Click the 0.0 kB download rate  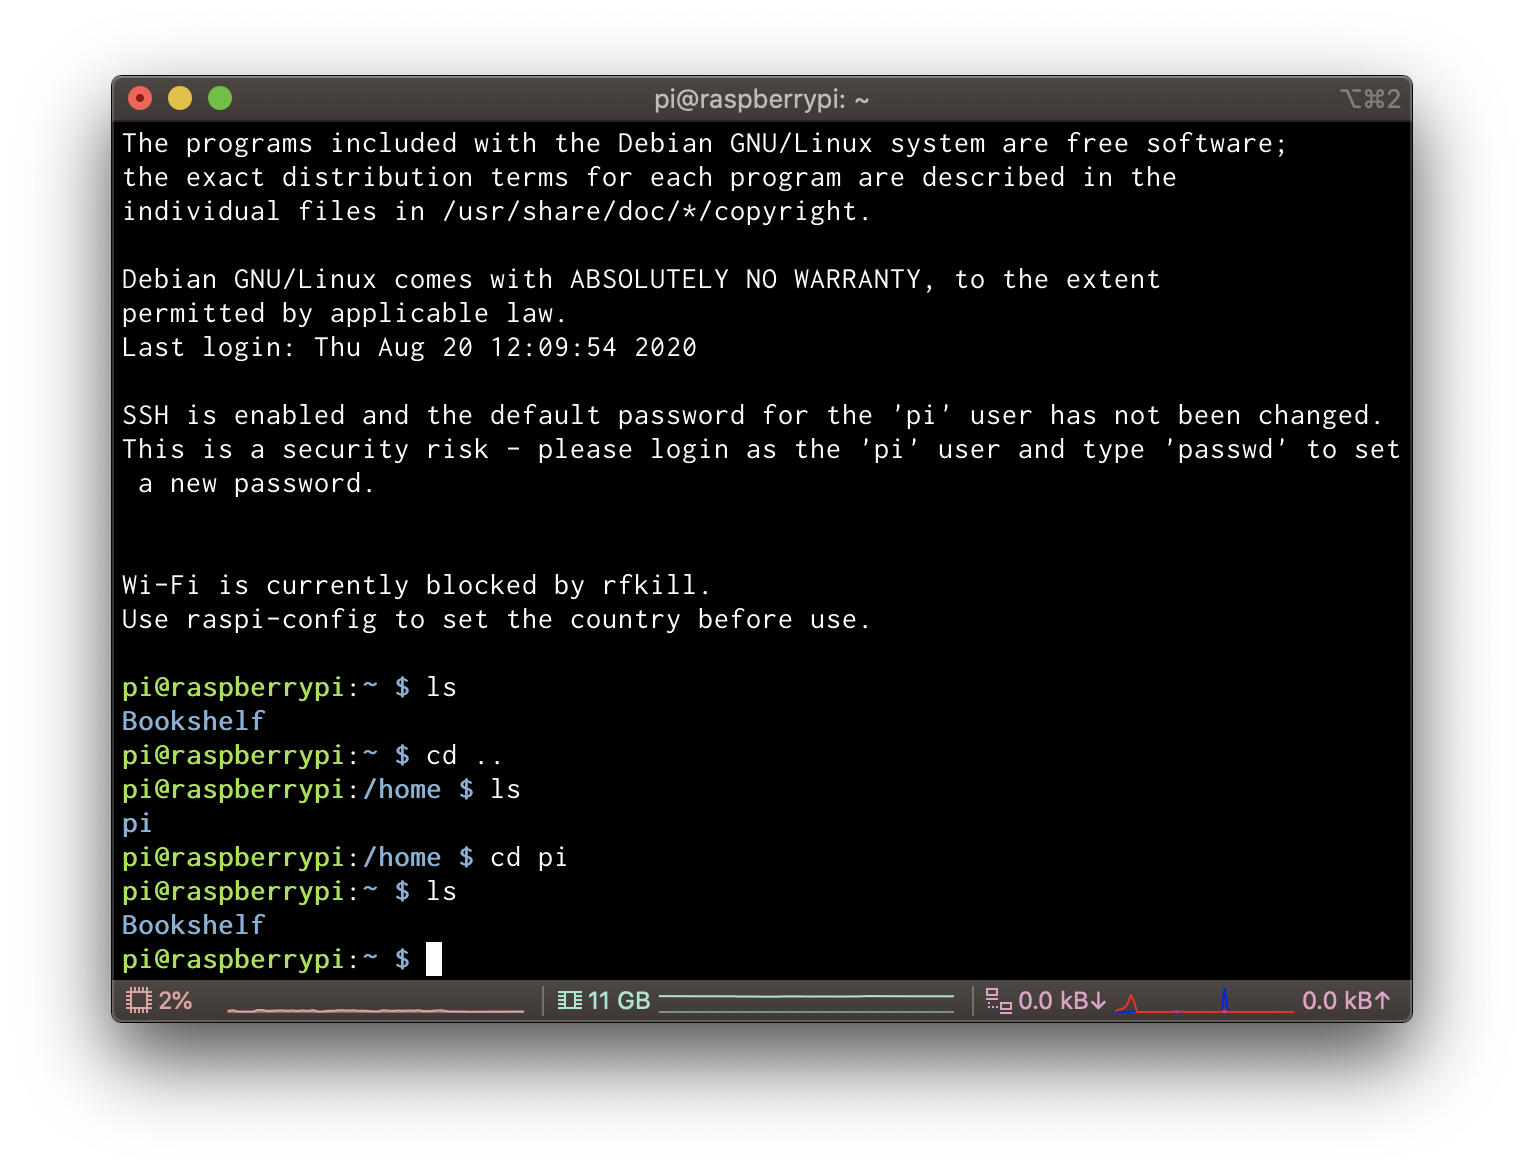[x=1062, y=1001]
